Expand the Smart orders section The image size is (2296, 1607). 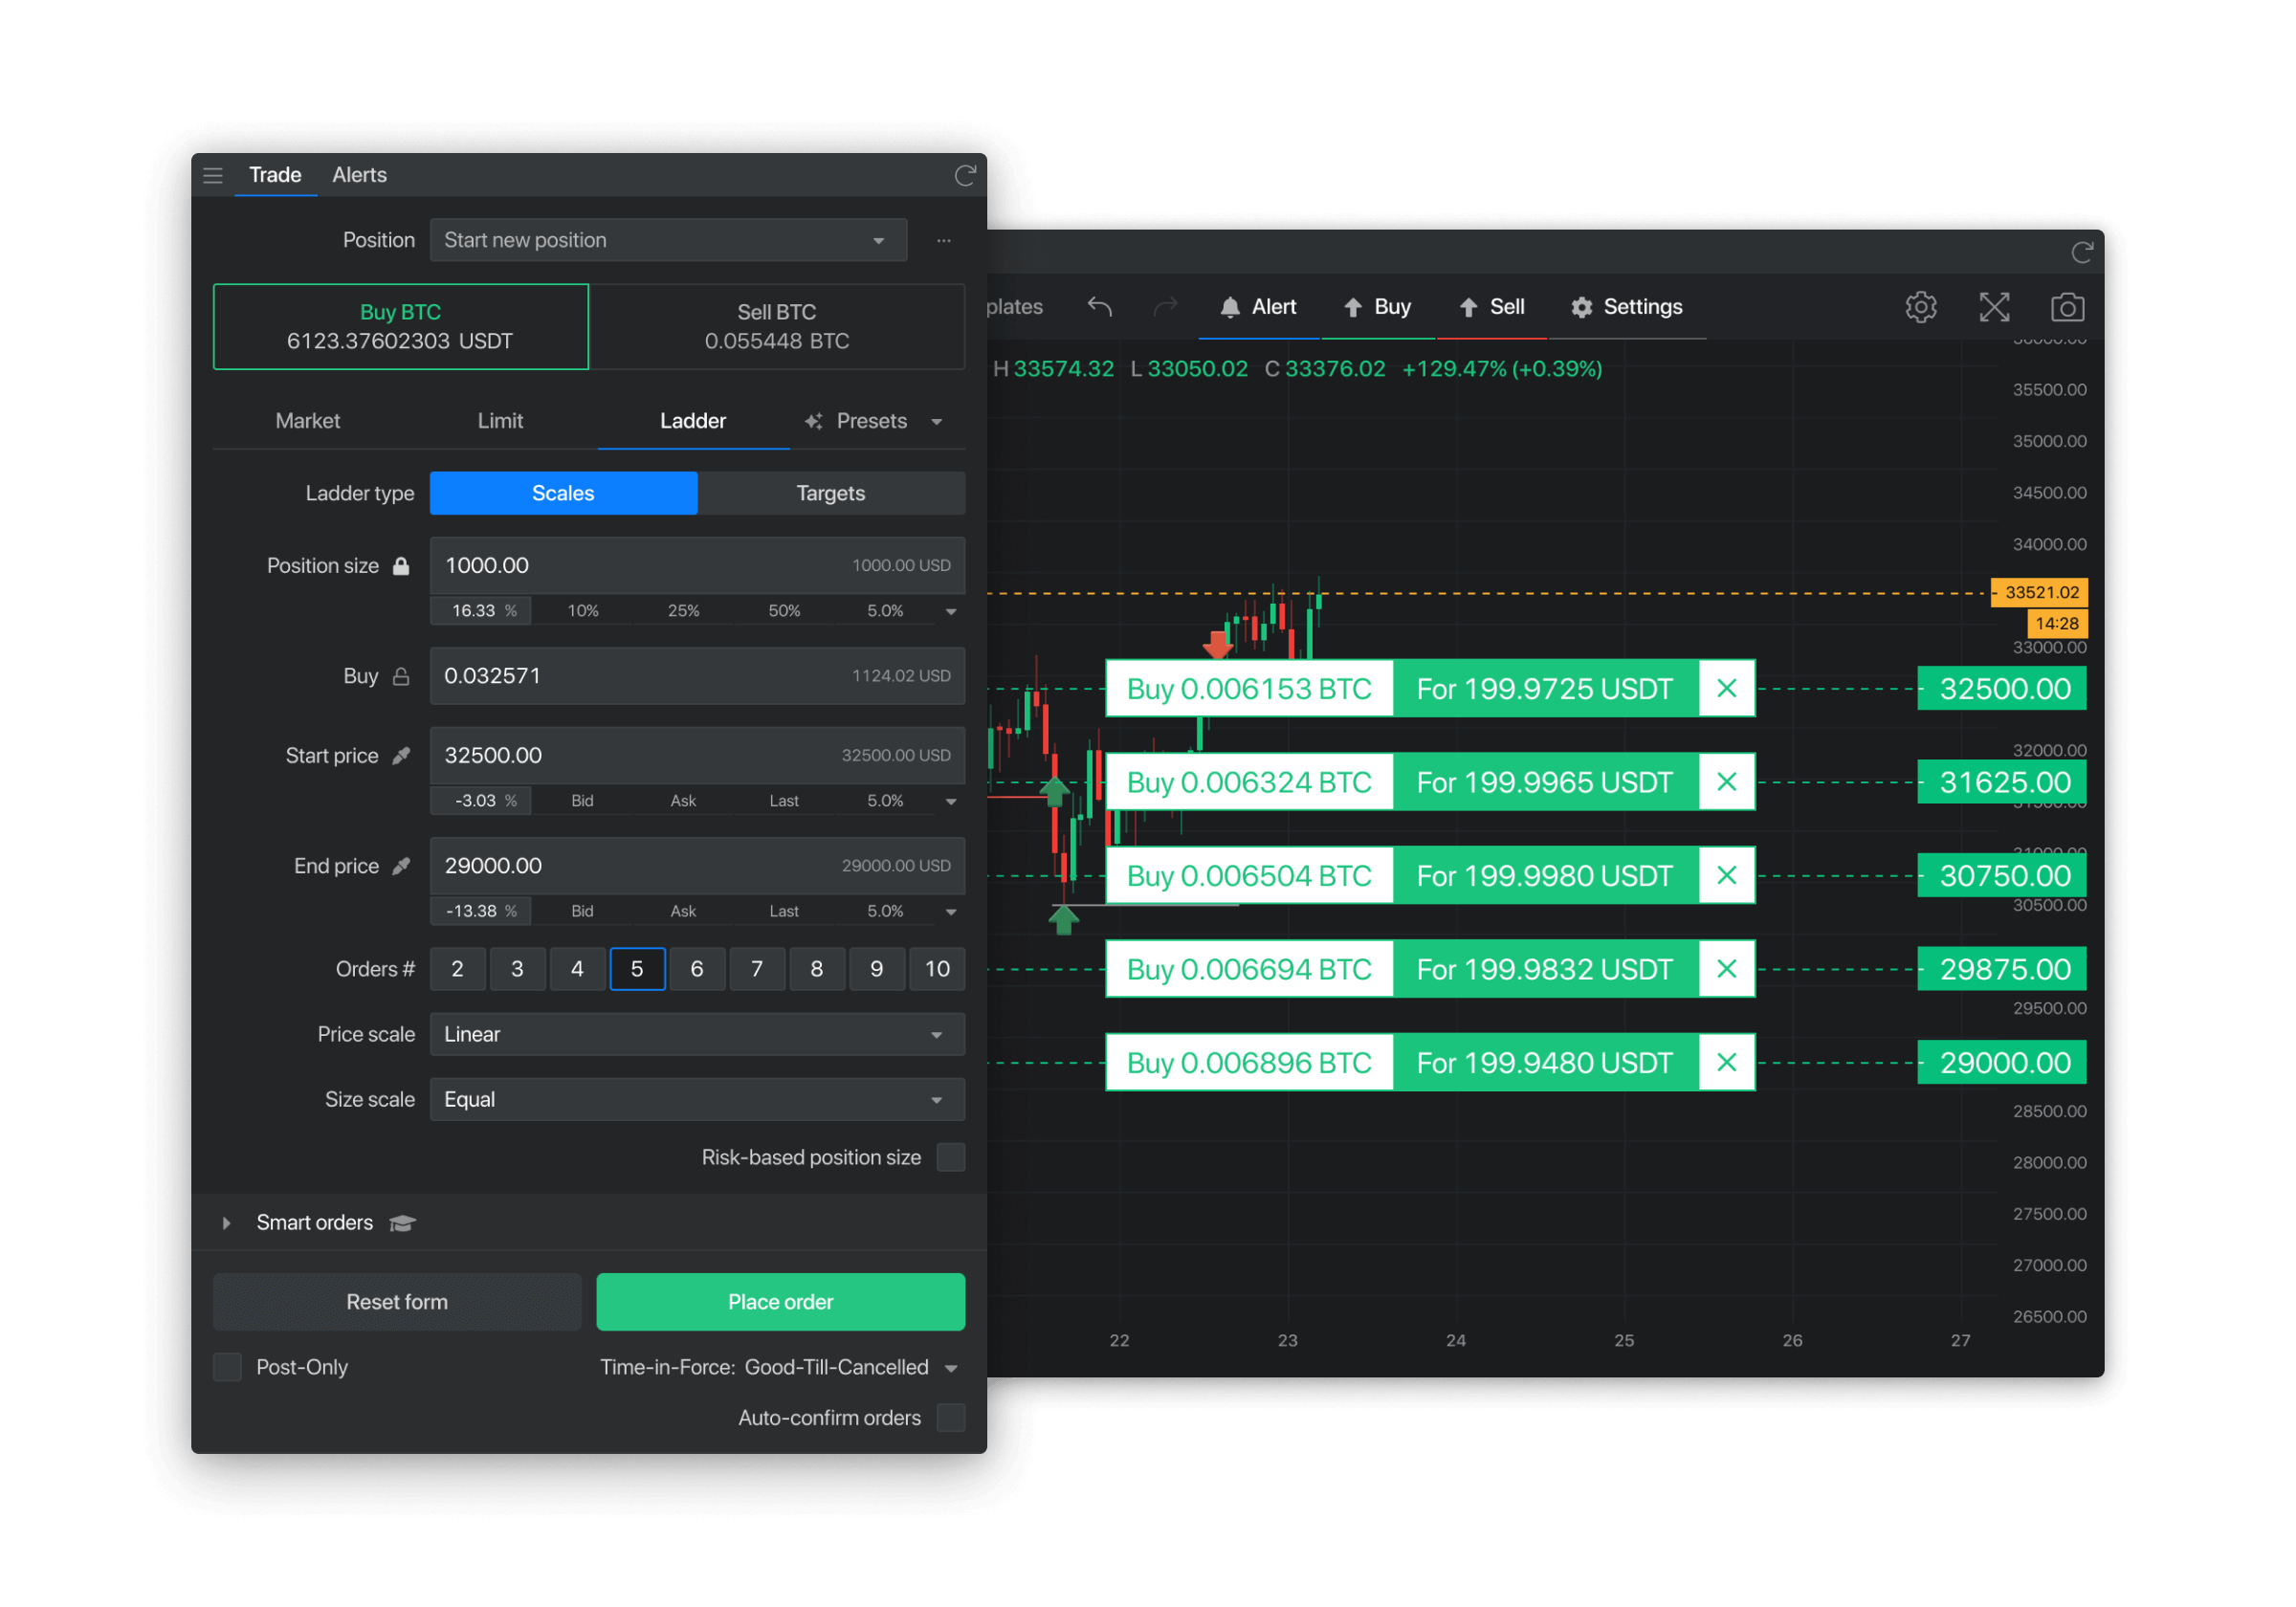pyautogui.click(x=227, y=1224)
